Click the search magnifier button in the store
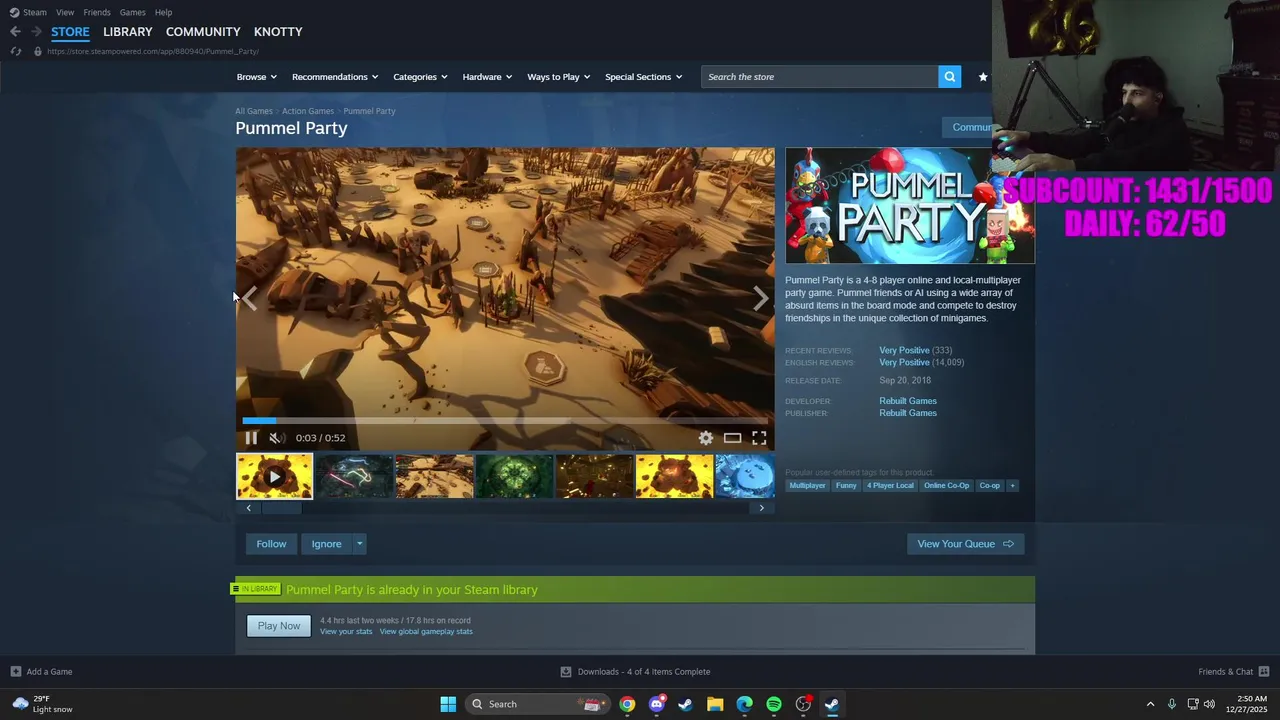 pyautogui.click(x=949, y=77)
